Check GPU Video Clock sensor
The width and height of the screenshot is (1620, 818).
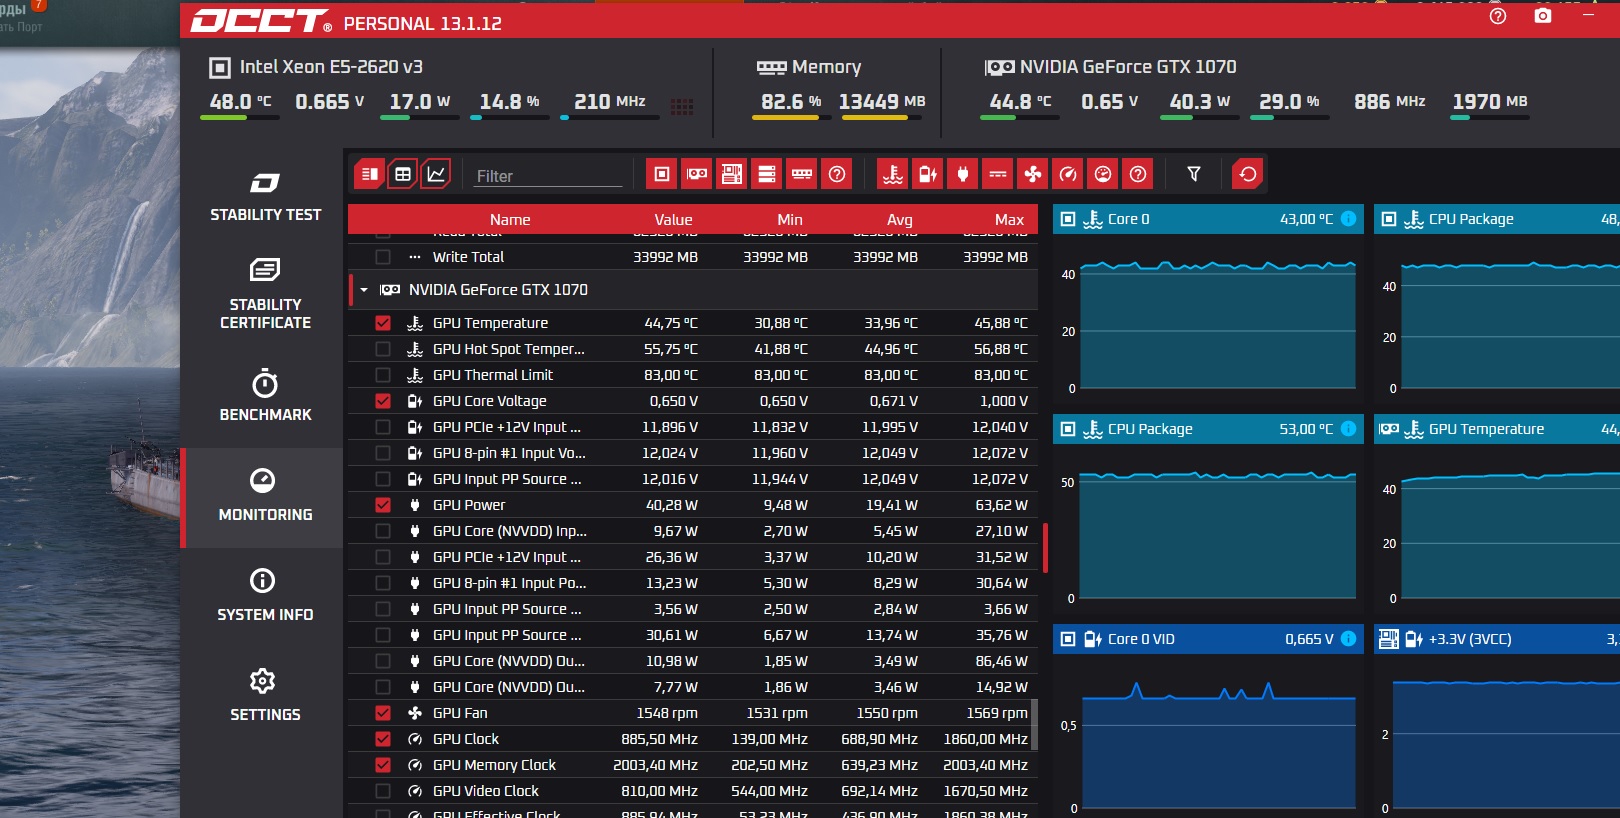pos(383,791)
